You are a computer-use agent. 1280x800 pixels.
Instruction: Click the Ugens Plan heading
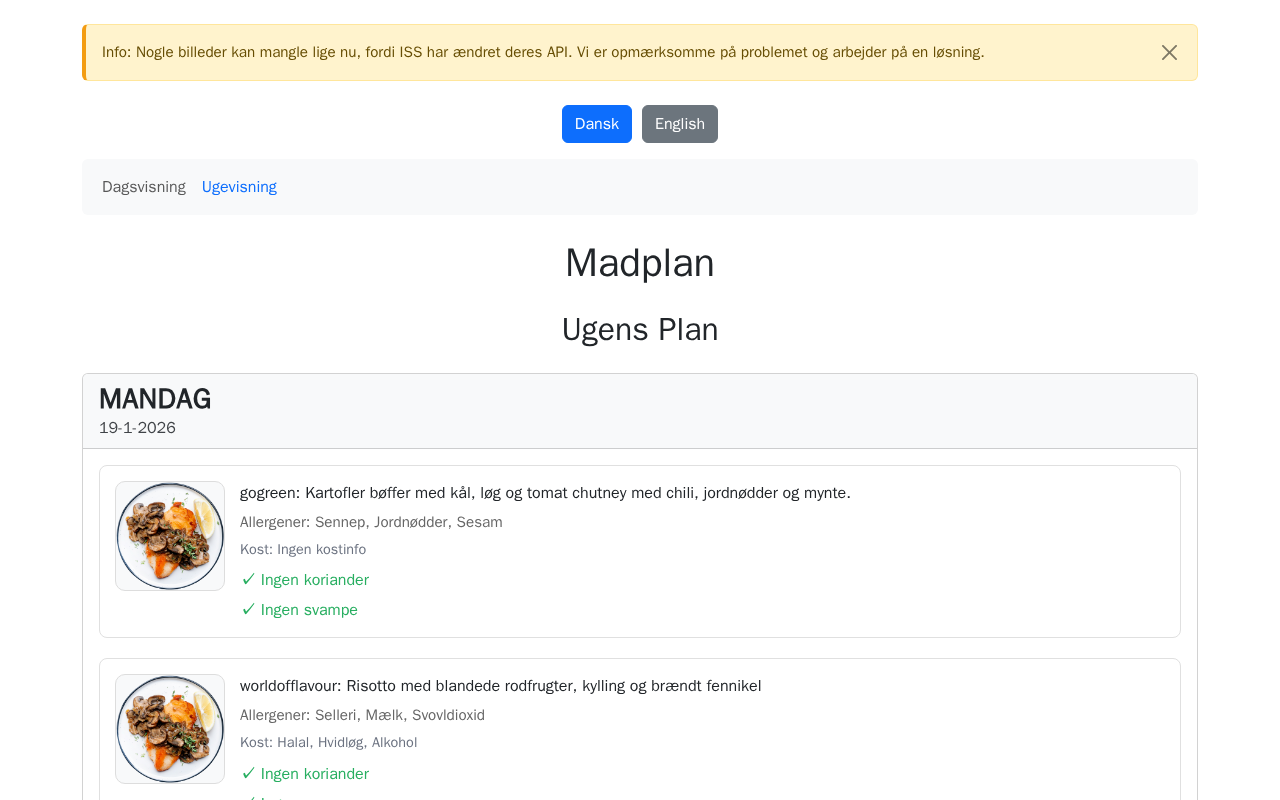click(x=640, y=330)
